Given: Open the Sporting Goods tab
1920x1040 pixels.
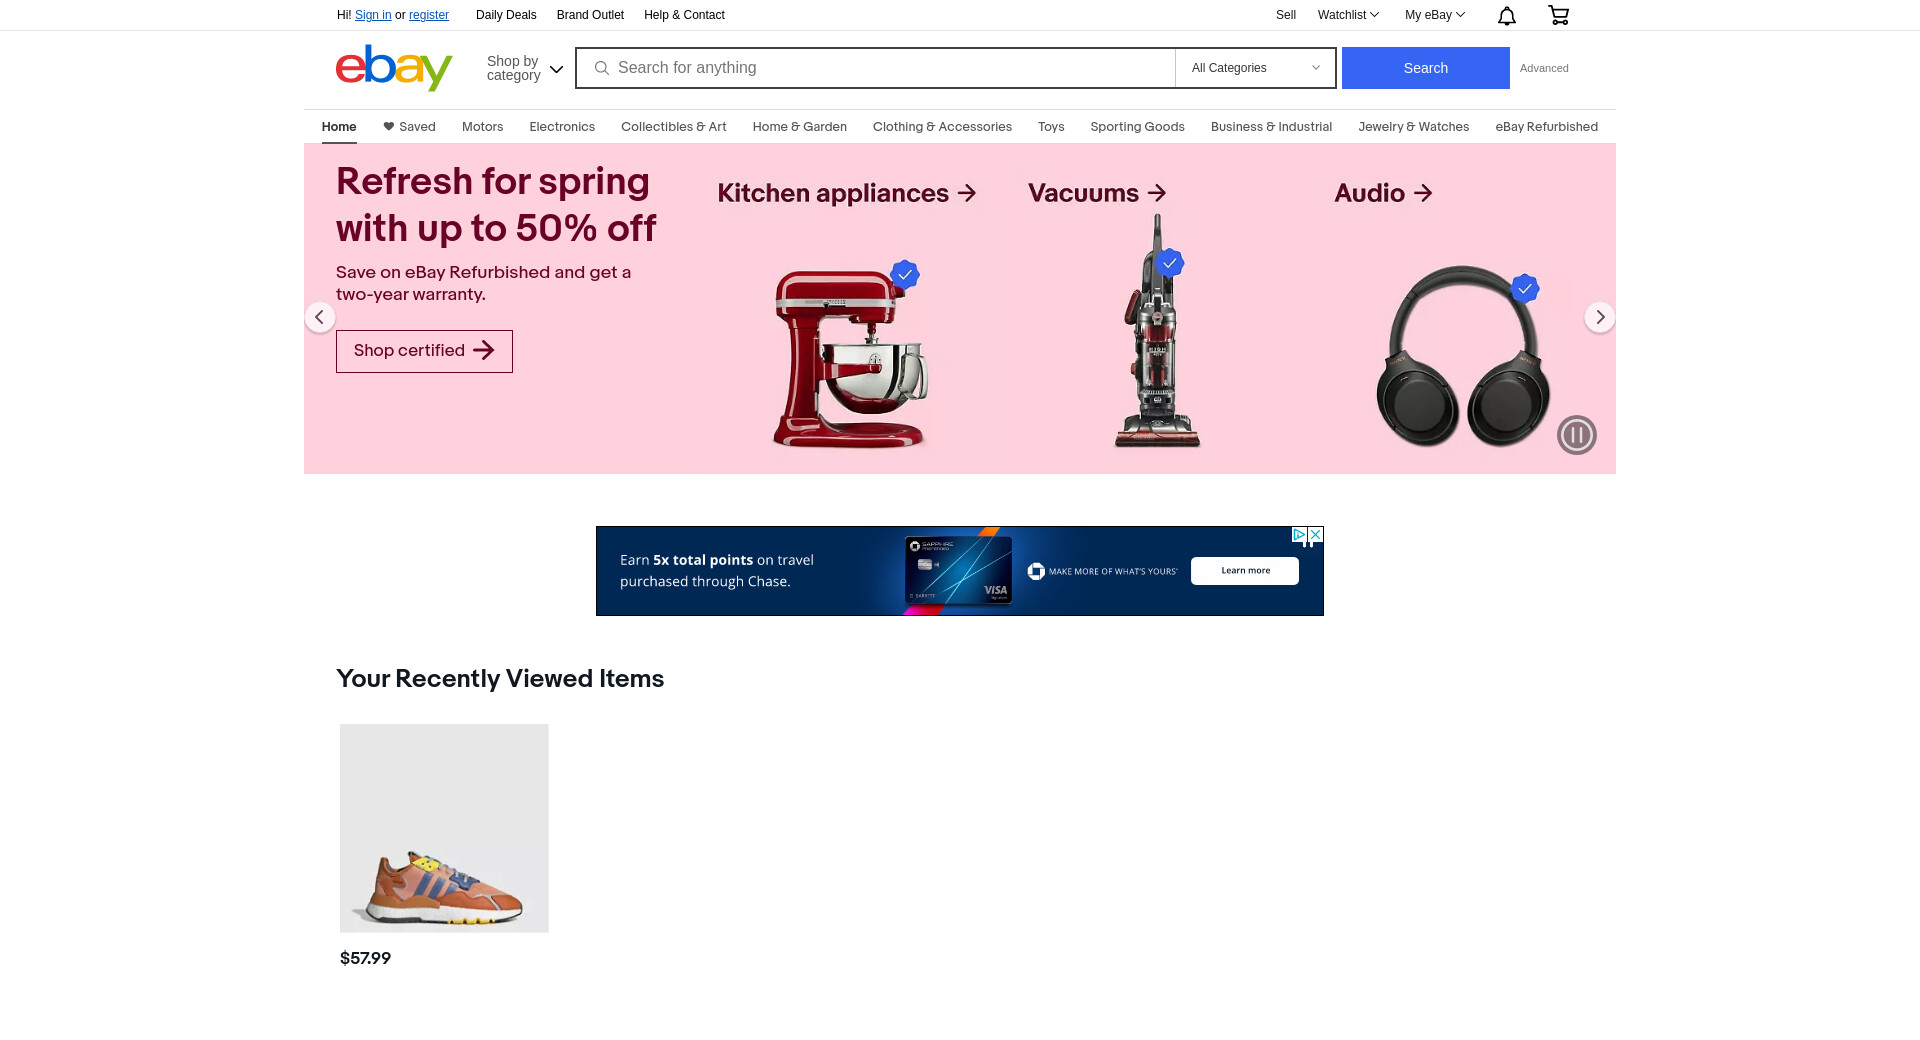Looking at the screenshot, I should (x=1137, y=127).
